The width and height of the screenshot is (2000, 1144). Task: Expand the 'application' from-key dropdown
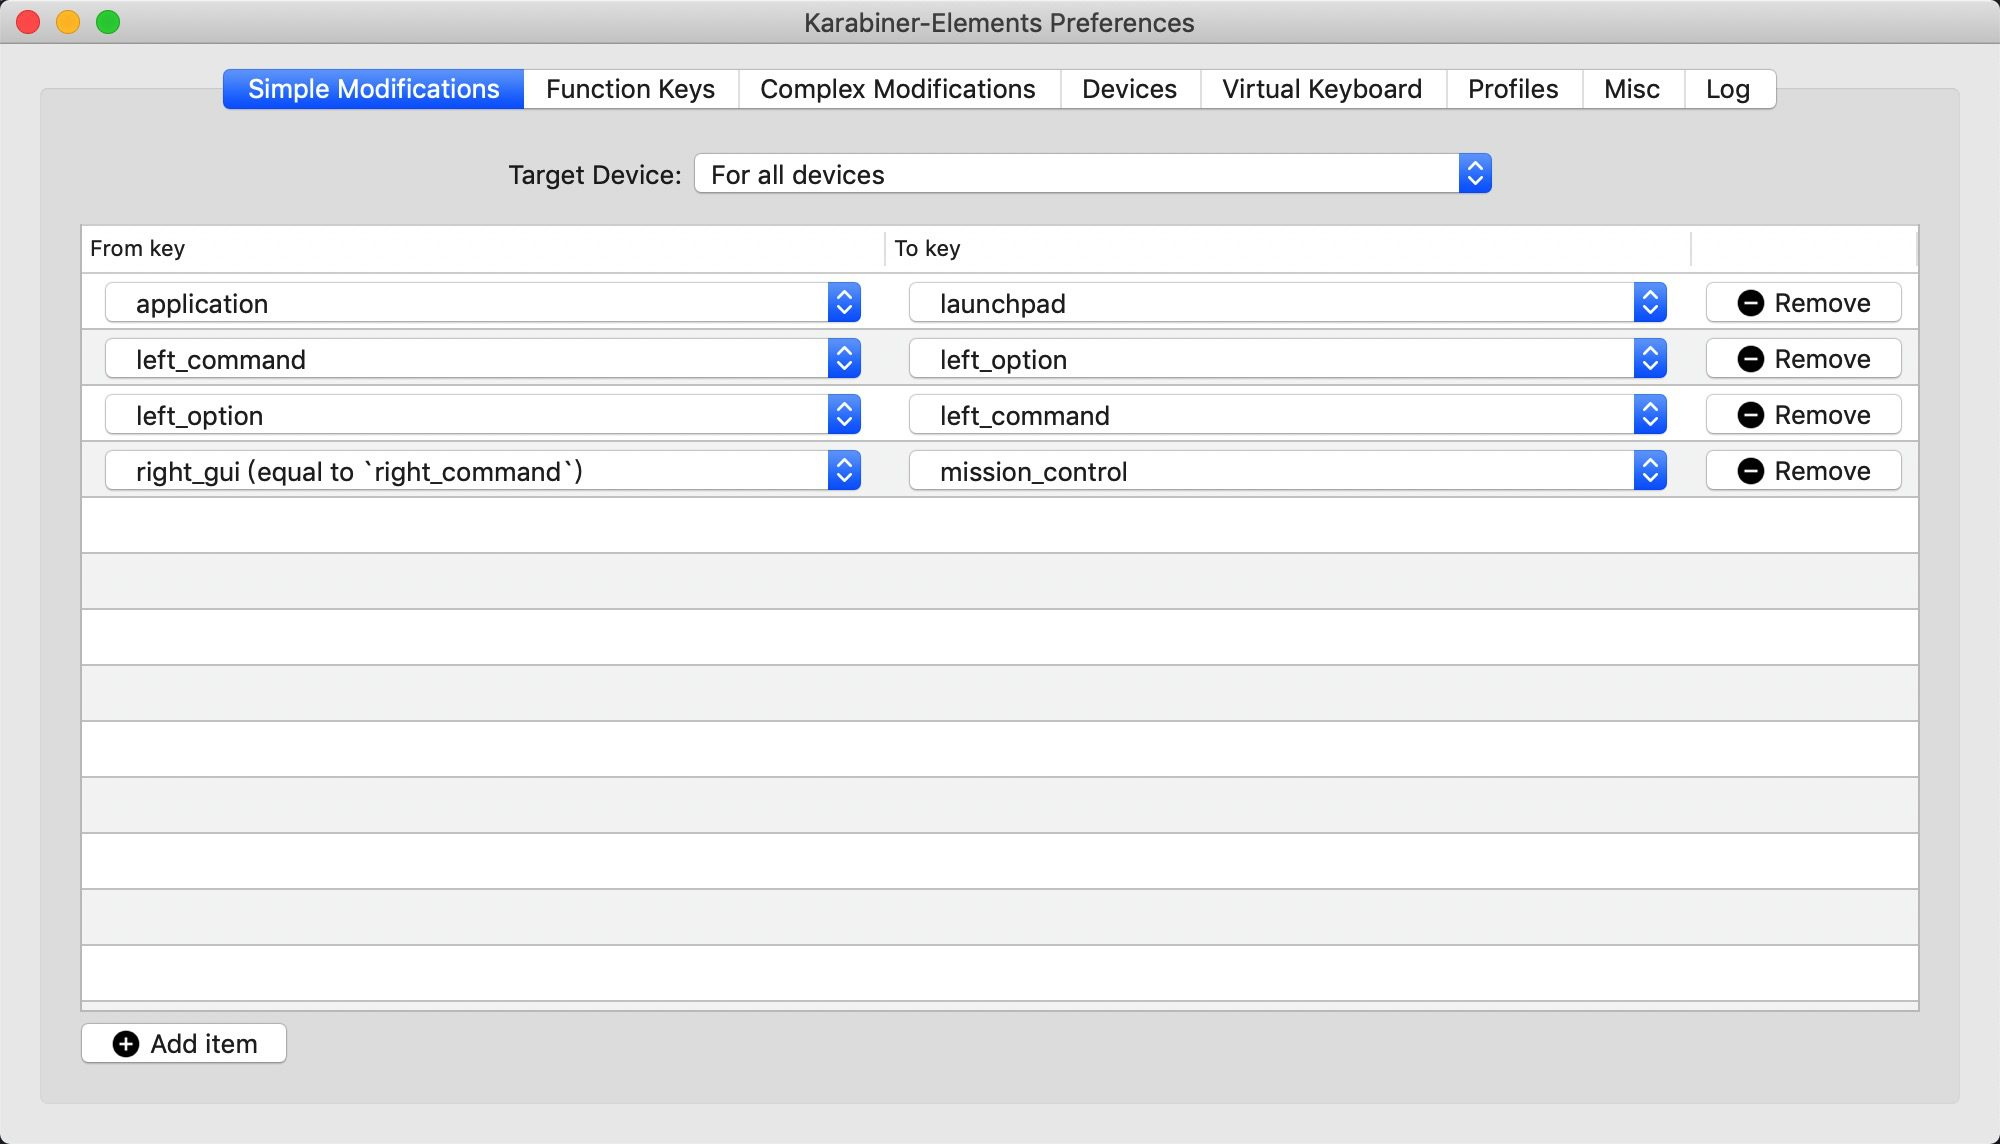coord(483,303)
